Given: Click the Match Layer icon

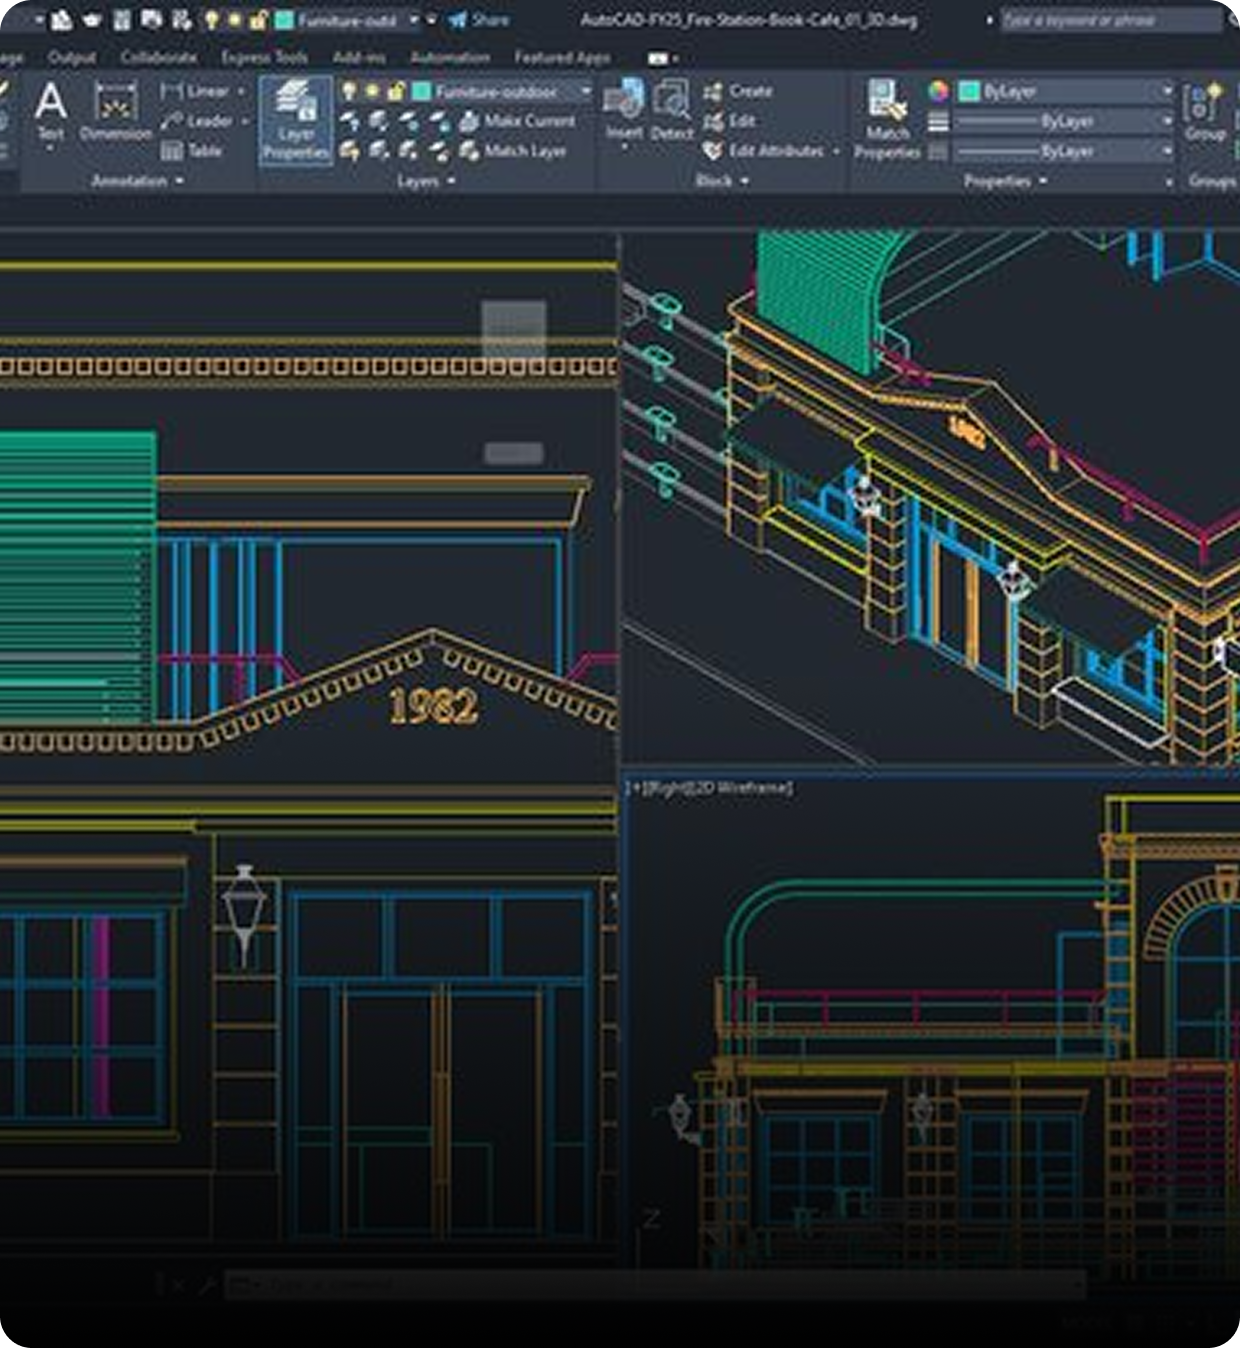Looking at the screenshot, I should point(469,152).
